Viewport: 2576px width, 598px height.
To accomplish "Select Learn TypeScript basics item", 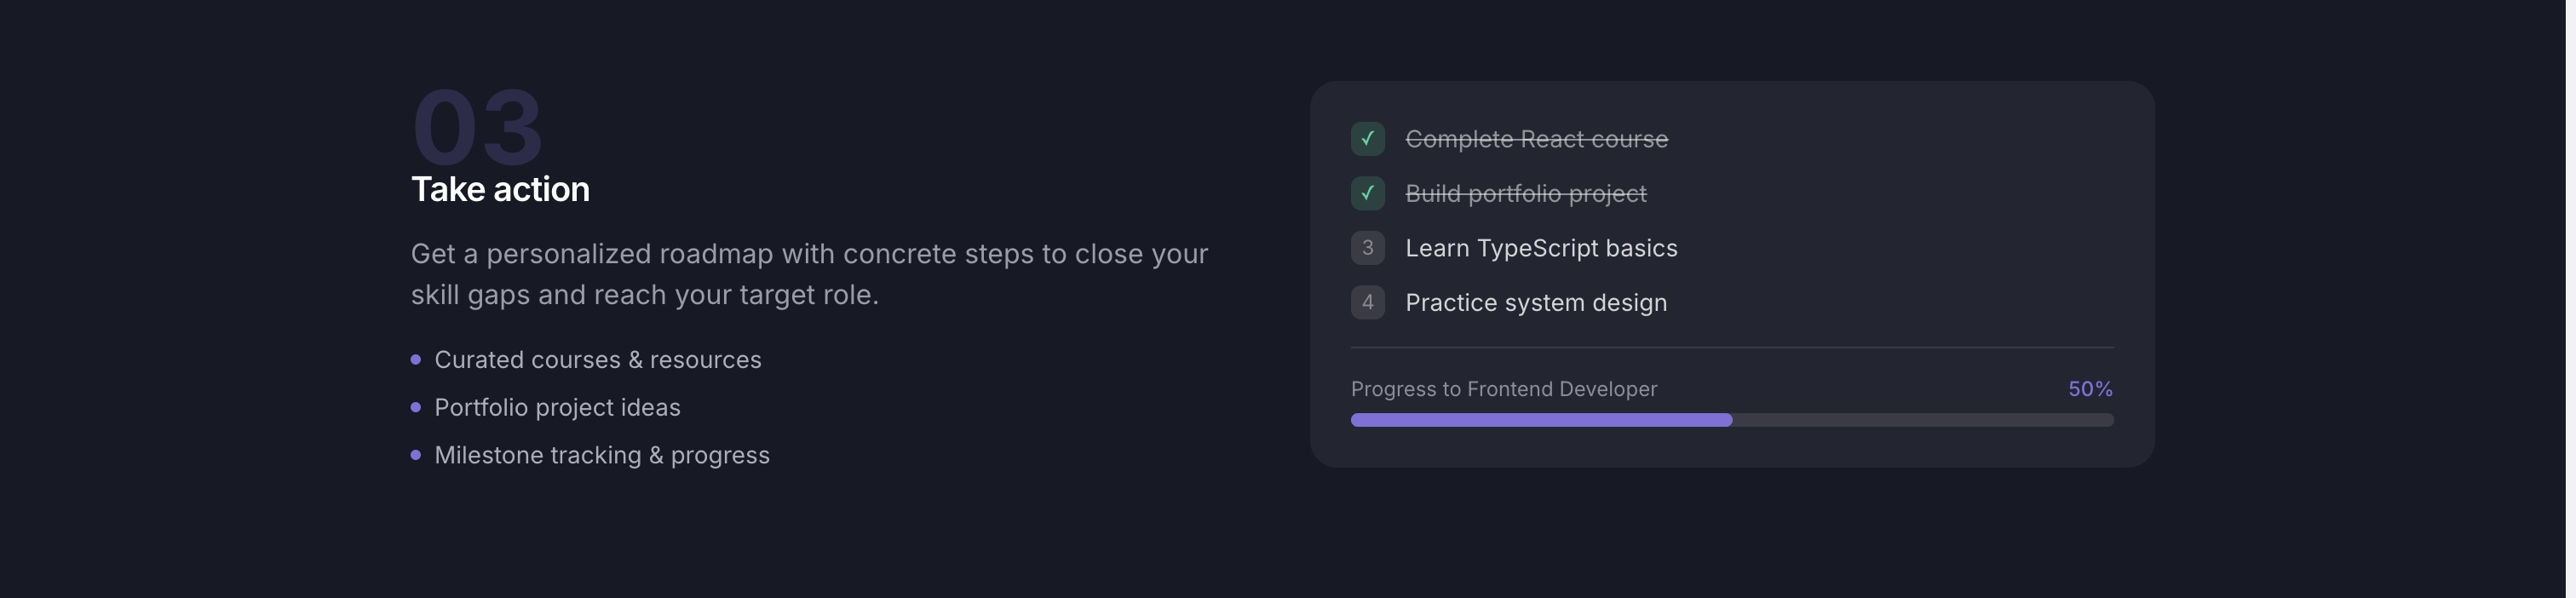I will tap(1541, 248).
